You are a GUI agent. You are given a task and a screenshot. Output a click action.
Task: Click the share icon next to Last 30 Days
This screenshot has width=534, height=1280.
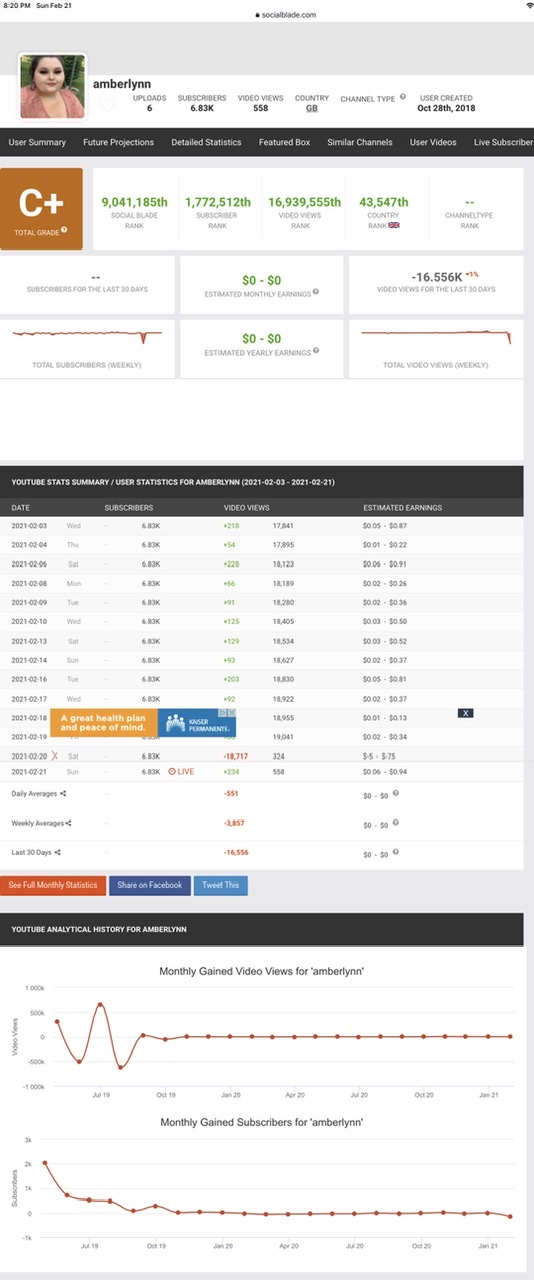click(57, 852)
